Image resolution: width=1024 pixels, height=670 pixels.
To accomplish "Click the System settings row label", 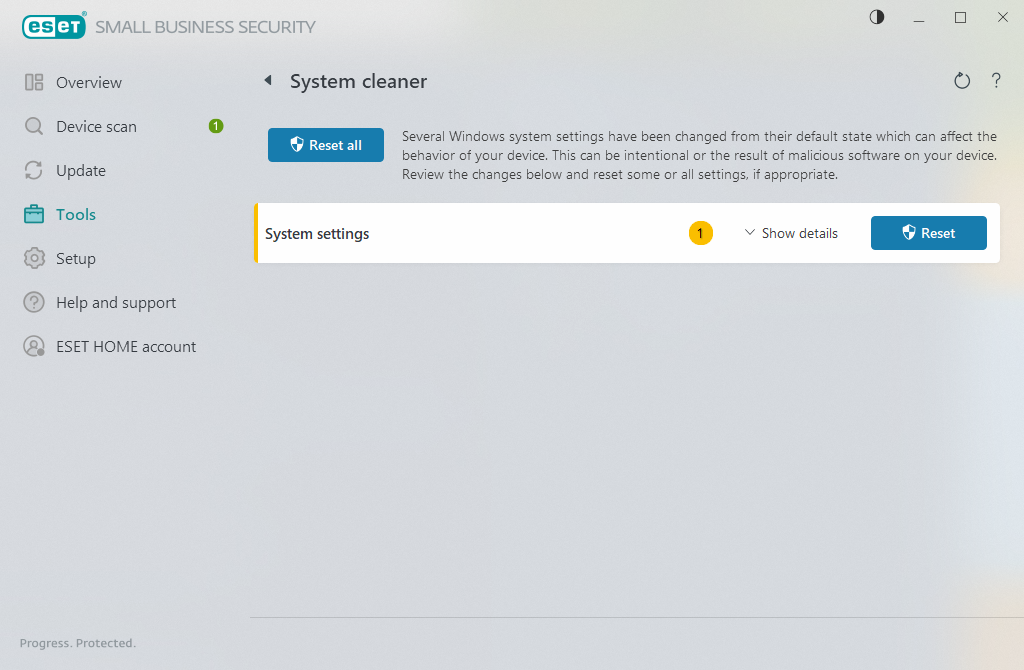I will (317, 234).
